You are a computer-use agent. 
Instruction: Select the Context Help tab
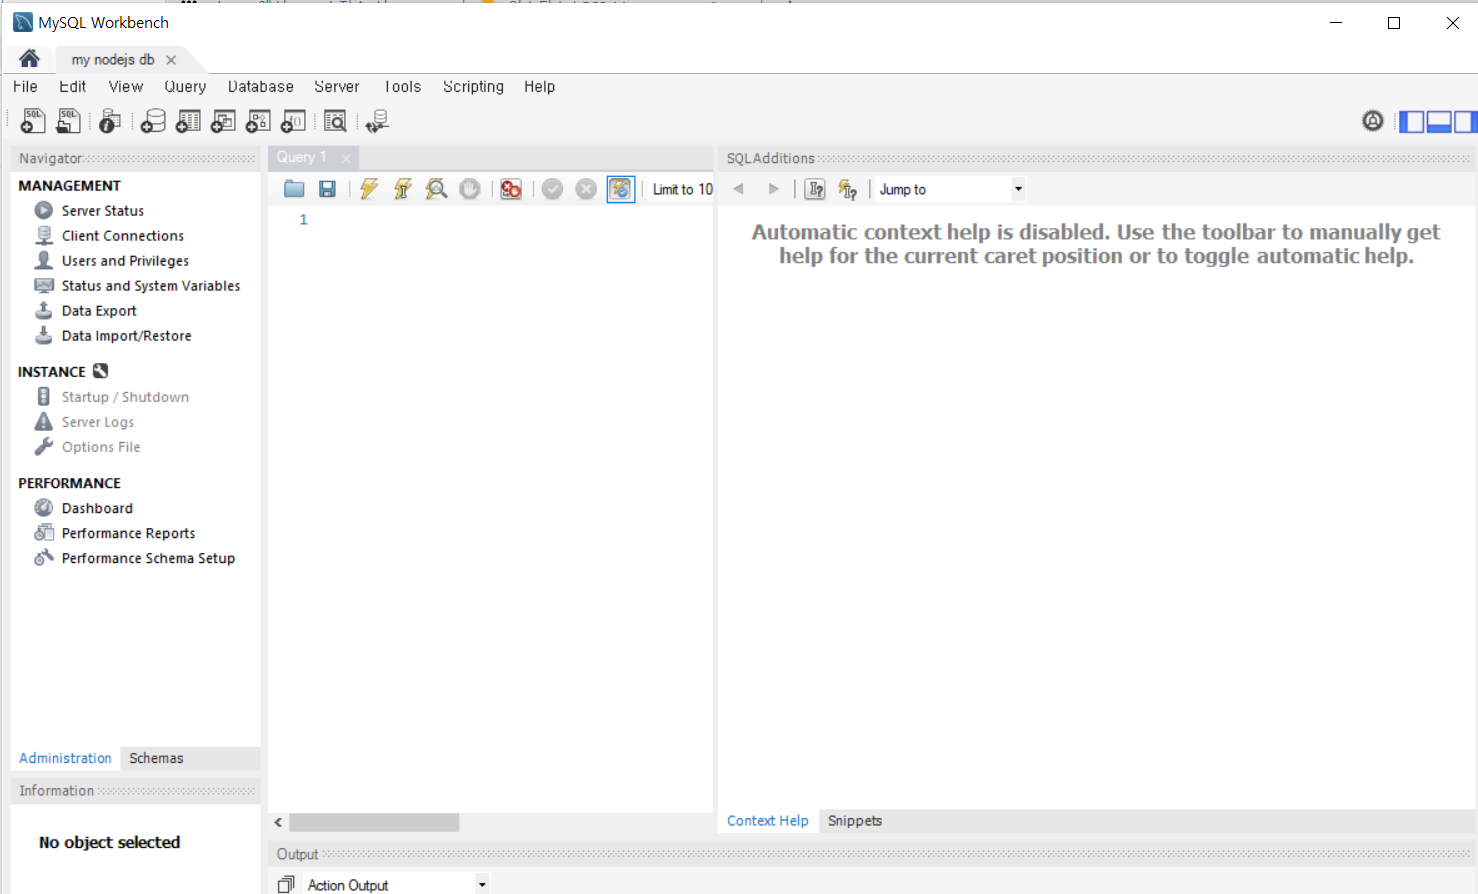pos(767,821)
